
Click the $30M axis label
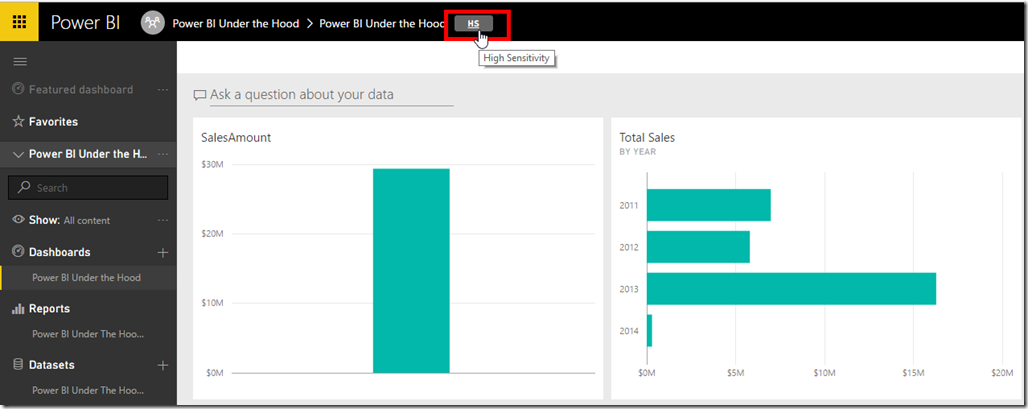(212, 164)
